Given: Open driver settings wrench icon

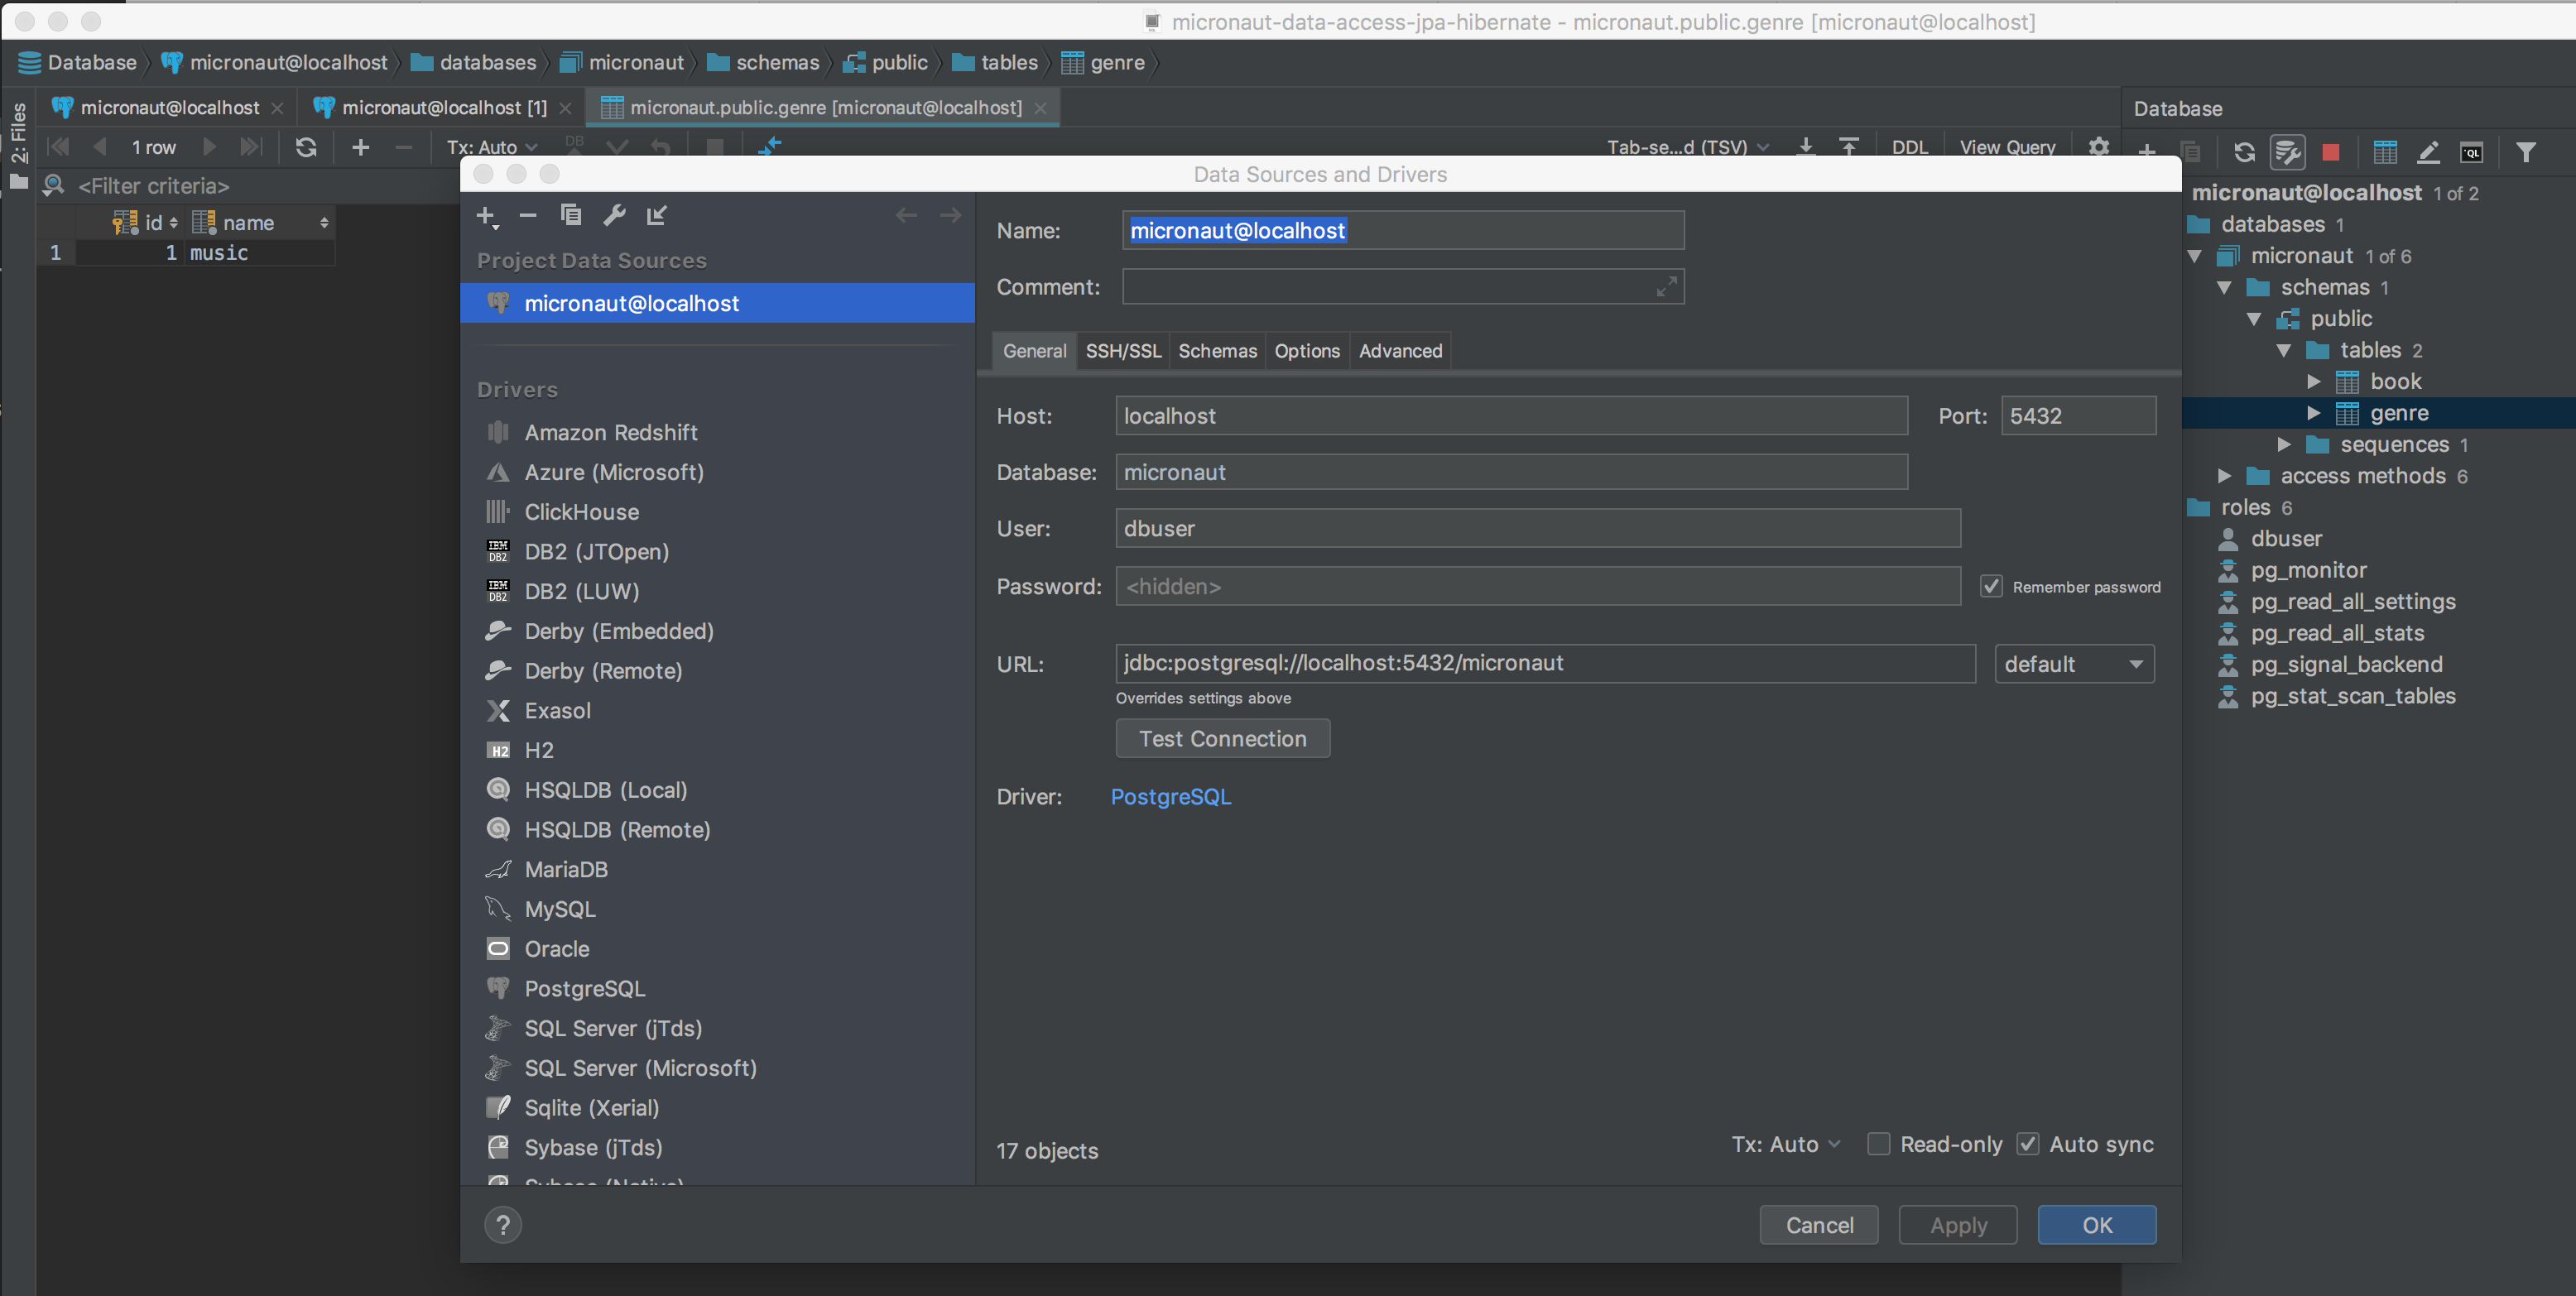Looking at the screenshot, I should (614, 215).
